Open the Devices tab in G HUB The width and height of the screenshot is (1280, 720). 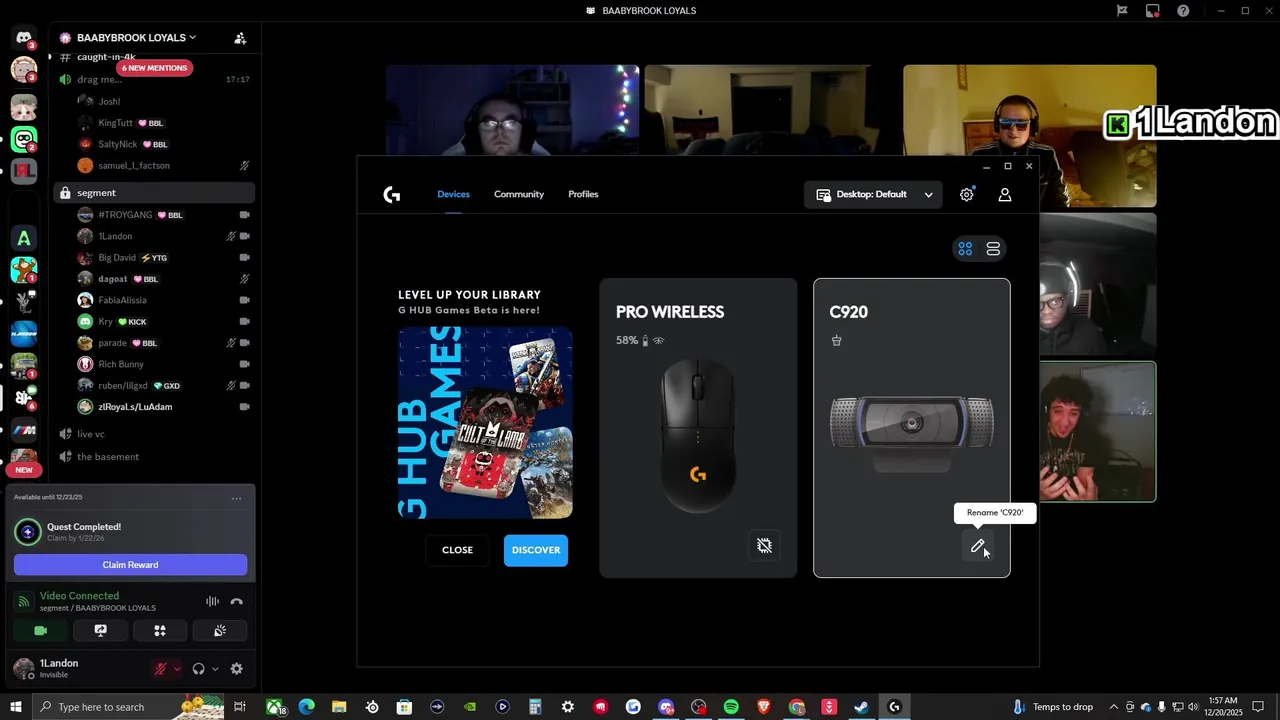click(453, 194)
